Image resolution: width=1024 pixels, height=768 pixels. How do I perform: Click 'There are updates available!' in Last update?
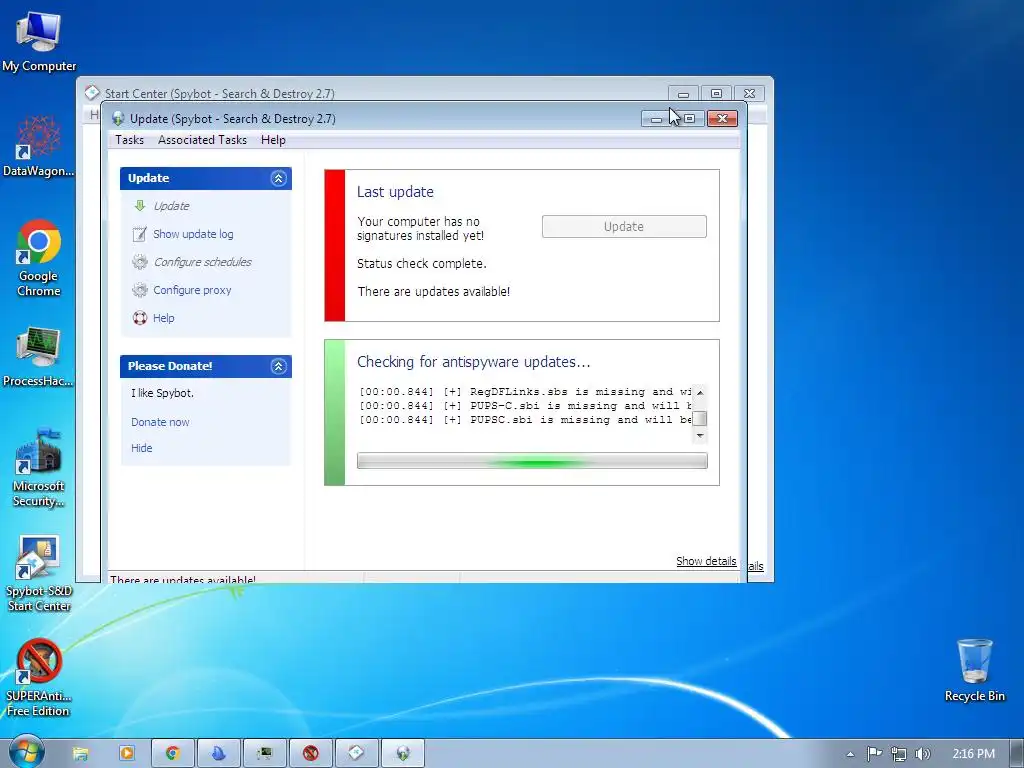point(434,291)
